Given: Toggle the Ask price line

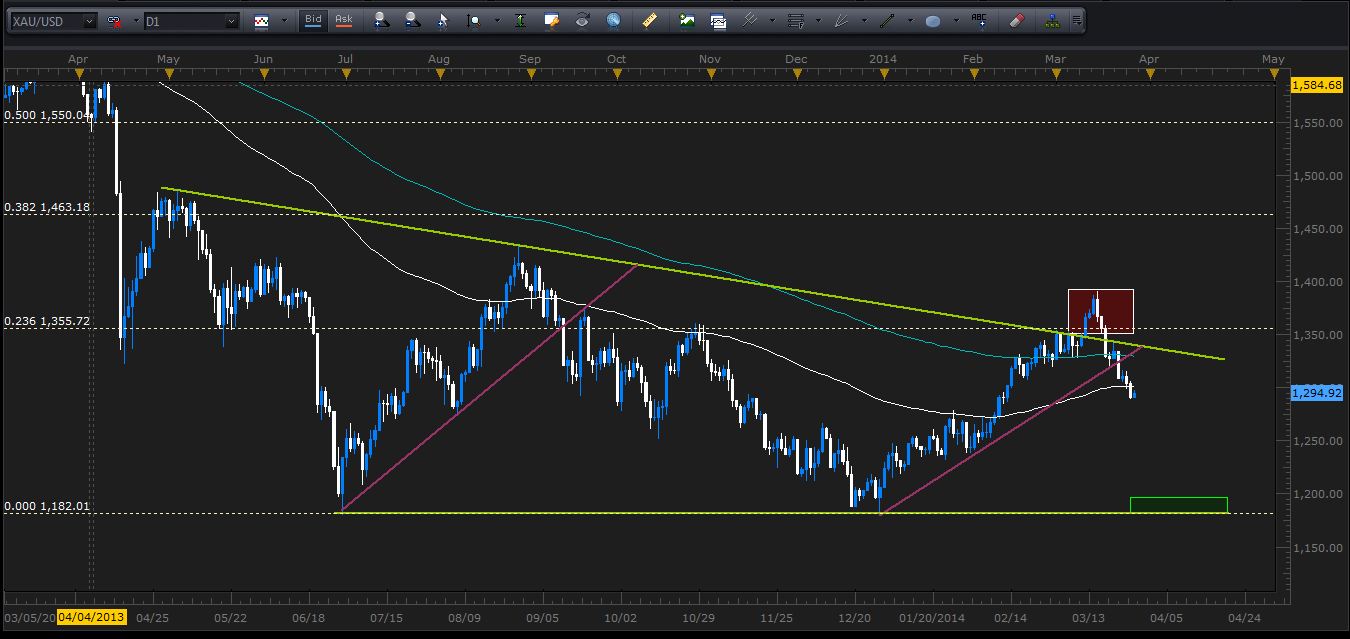Looking at the screenshot, I should (344, 20).
